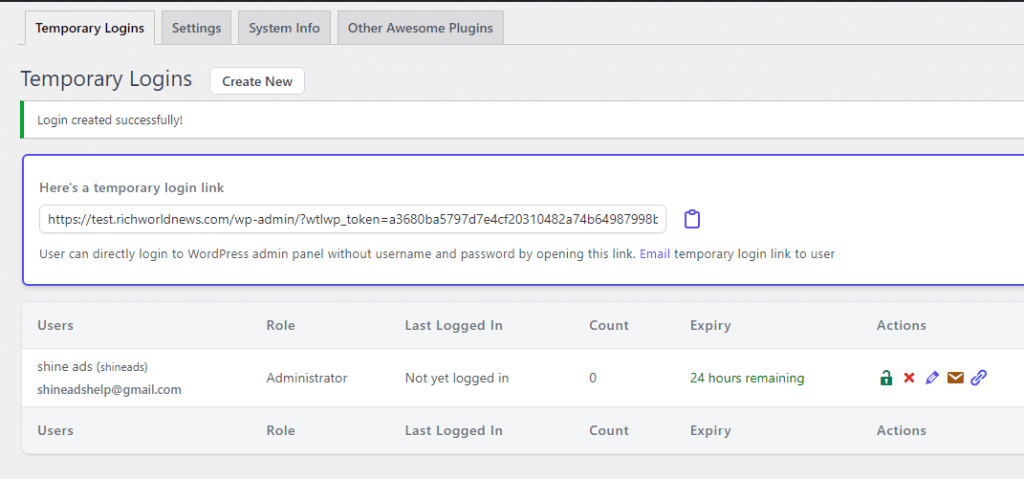Edit the shine ads login with the pencil icon
The image size is (1024, 479).
pos(932,378)
